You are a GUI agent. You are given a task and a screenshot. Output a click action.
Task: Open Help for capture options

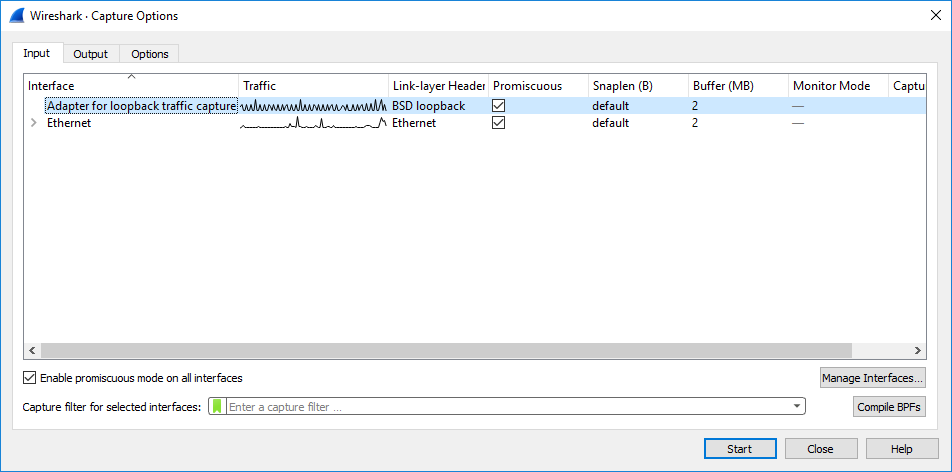tap(901, 449)
